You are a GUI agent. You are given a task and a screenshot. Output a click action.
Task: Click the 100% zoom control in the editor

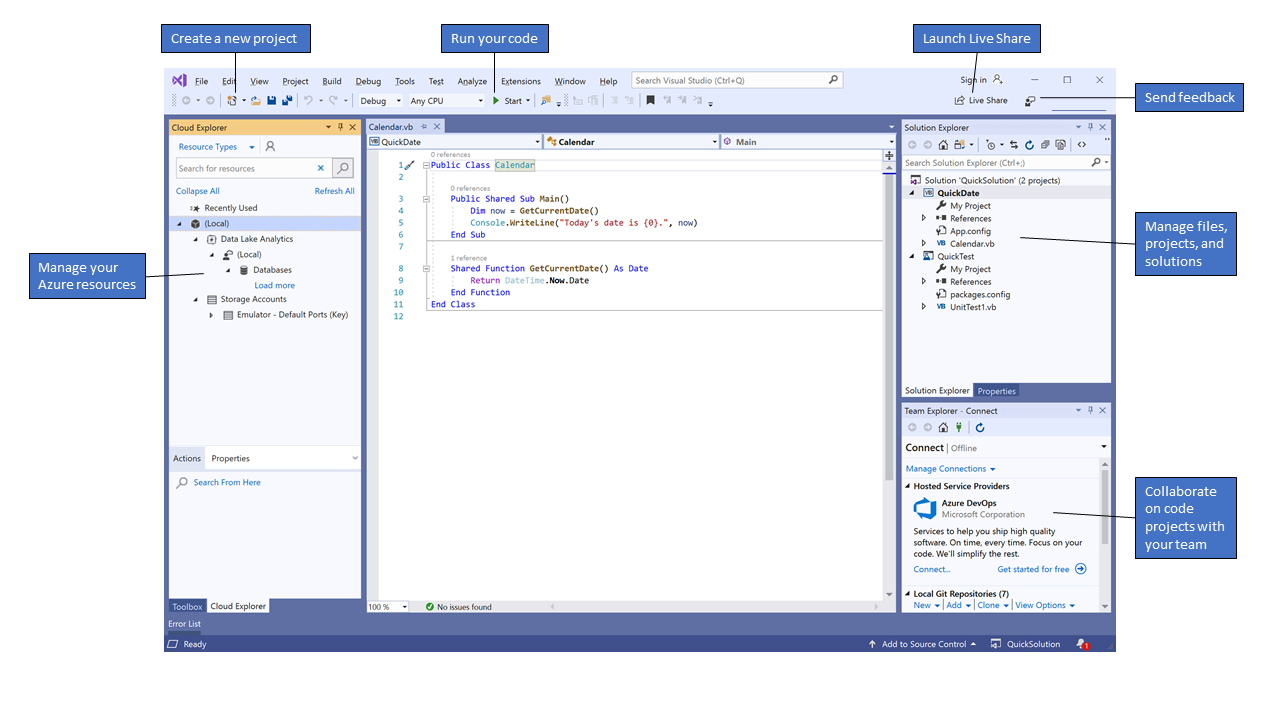point(388,606)
